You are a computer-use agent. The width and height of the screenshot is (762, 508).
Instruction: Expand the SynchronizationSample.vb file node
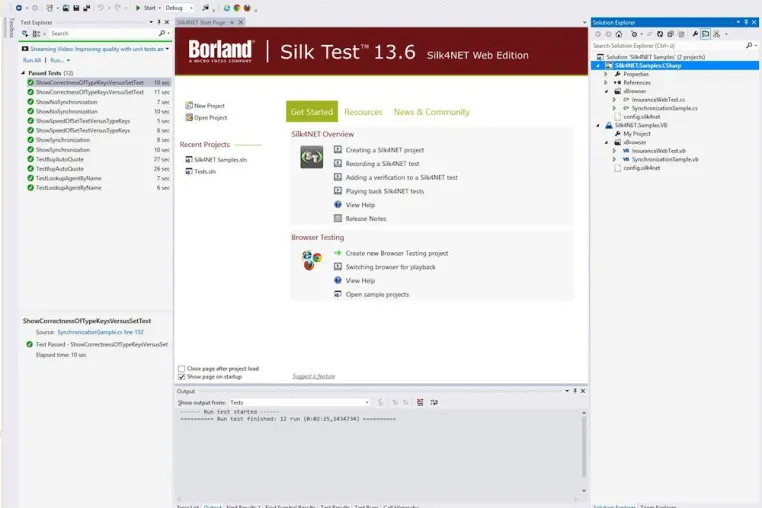[x=614, y=159]
